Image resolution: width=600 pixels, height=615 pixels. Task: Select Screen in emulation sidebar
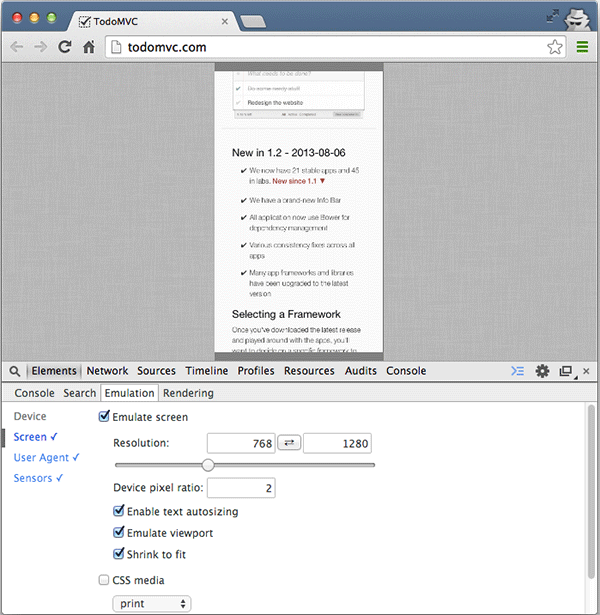35,437
